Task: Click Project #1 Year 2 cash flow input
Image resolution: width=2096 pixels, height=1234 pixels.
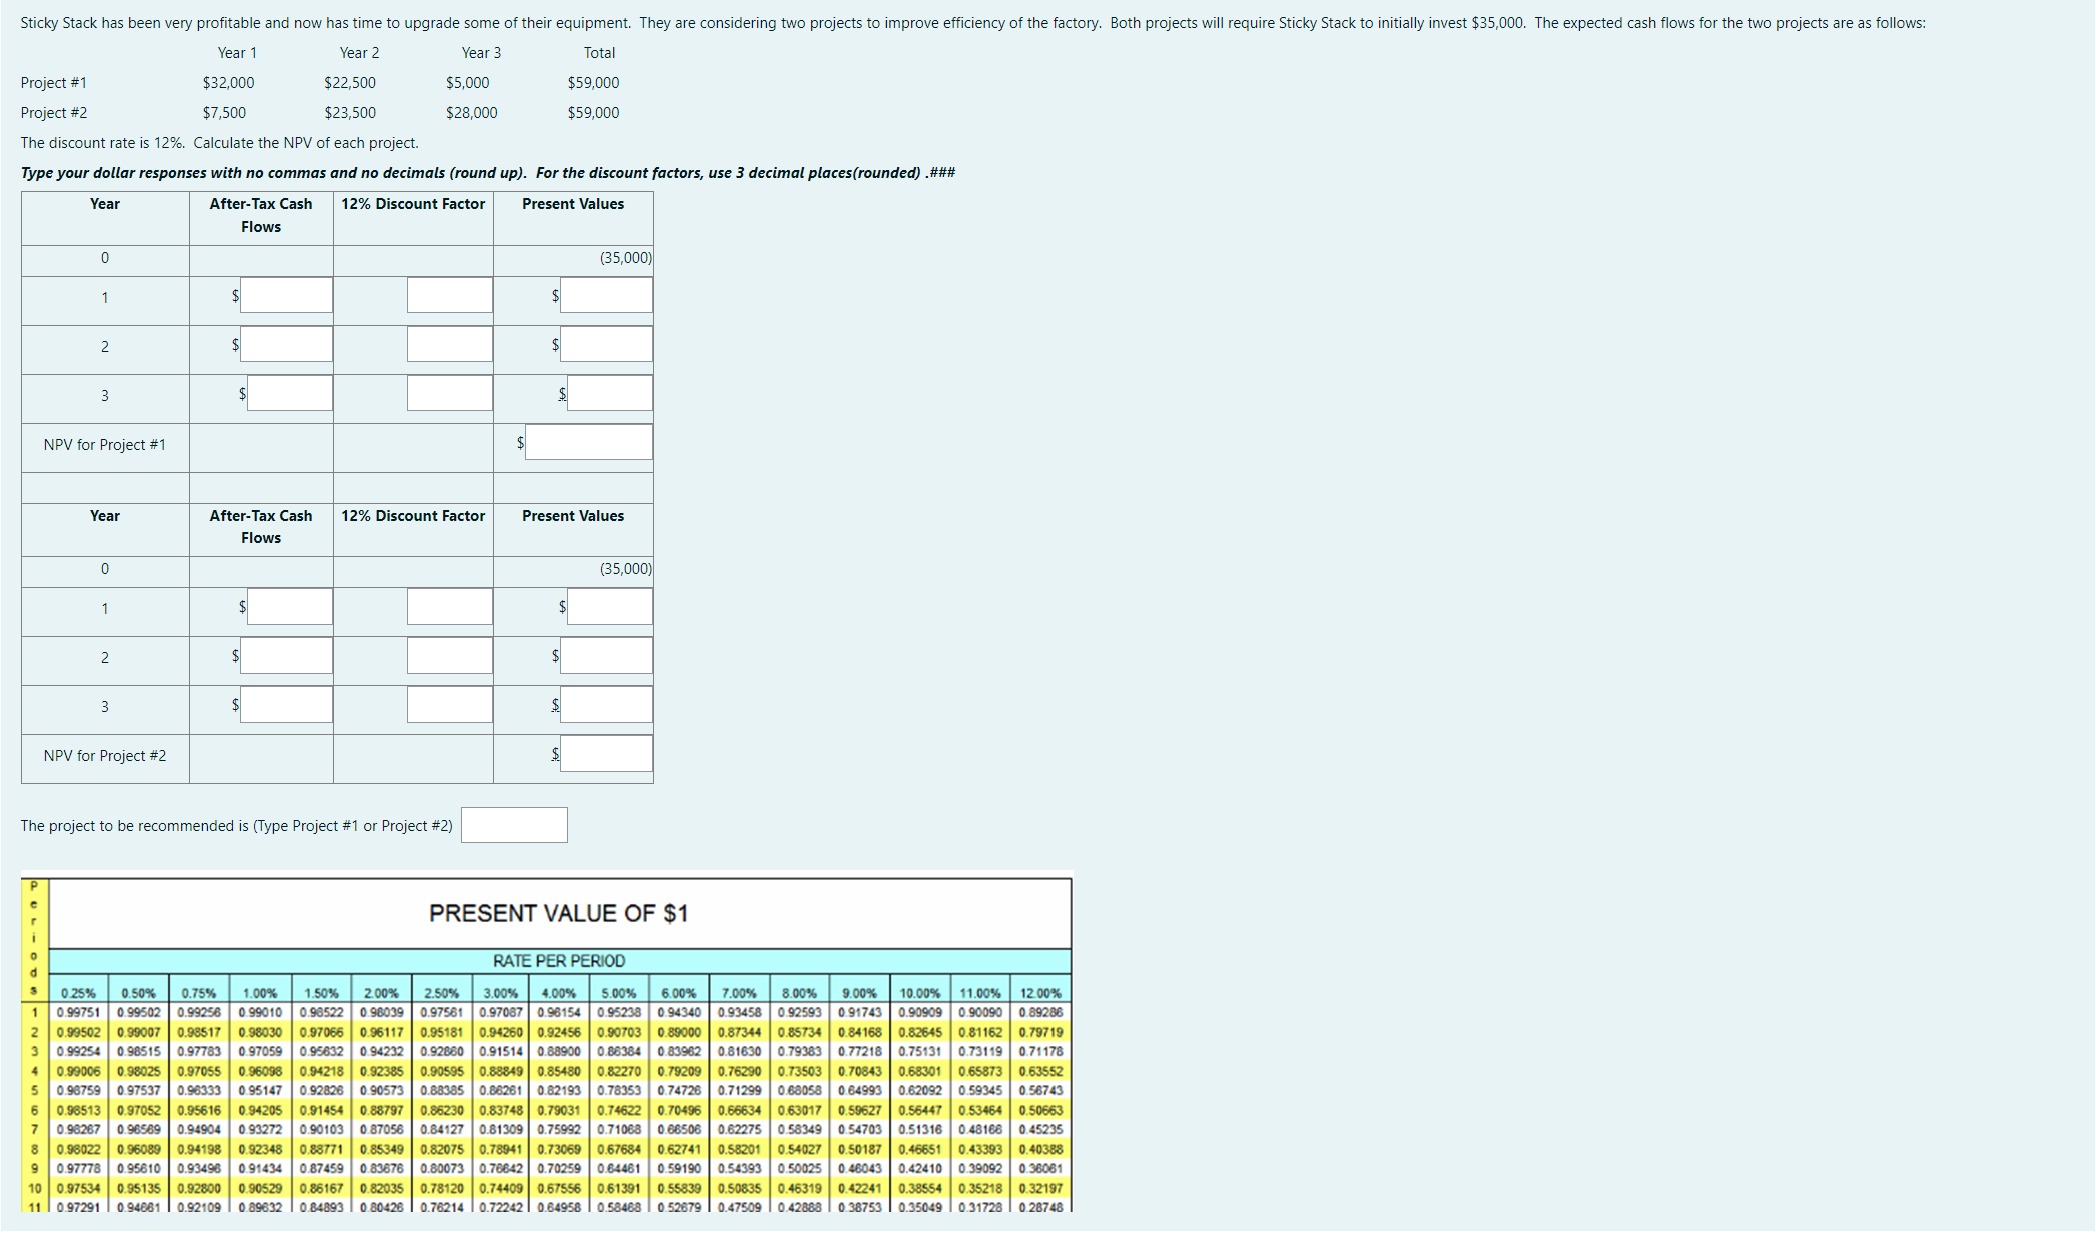Action: pyautogui.click(x=286, y=345)
